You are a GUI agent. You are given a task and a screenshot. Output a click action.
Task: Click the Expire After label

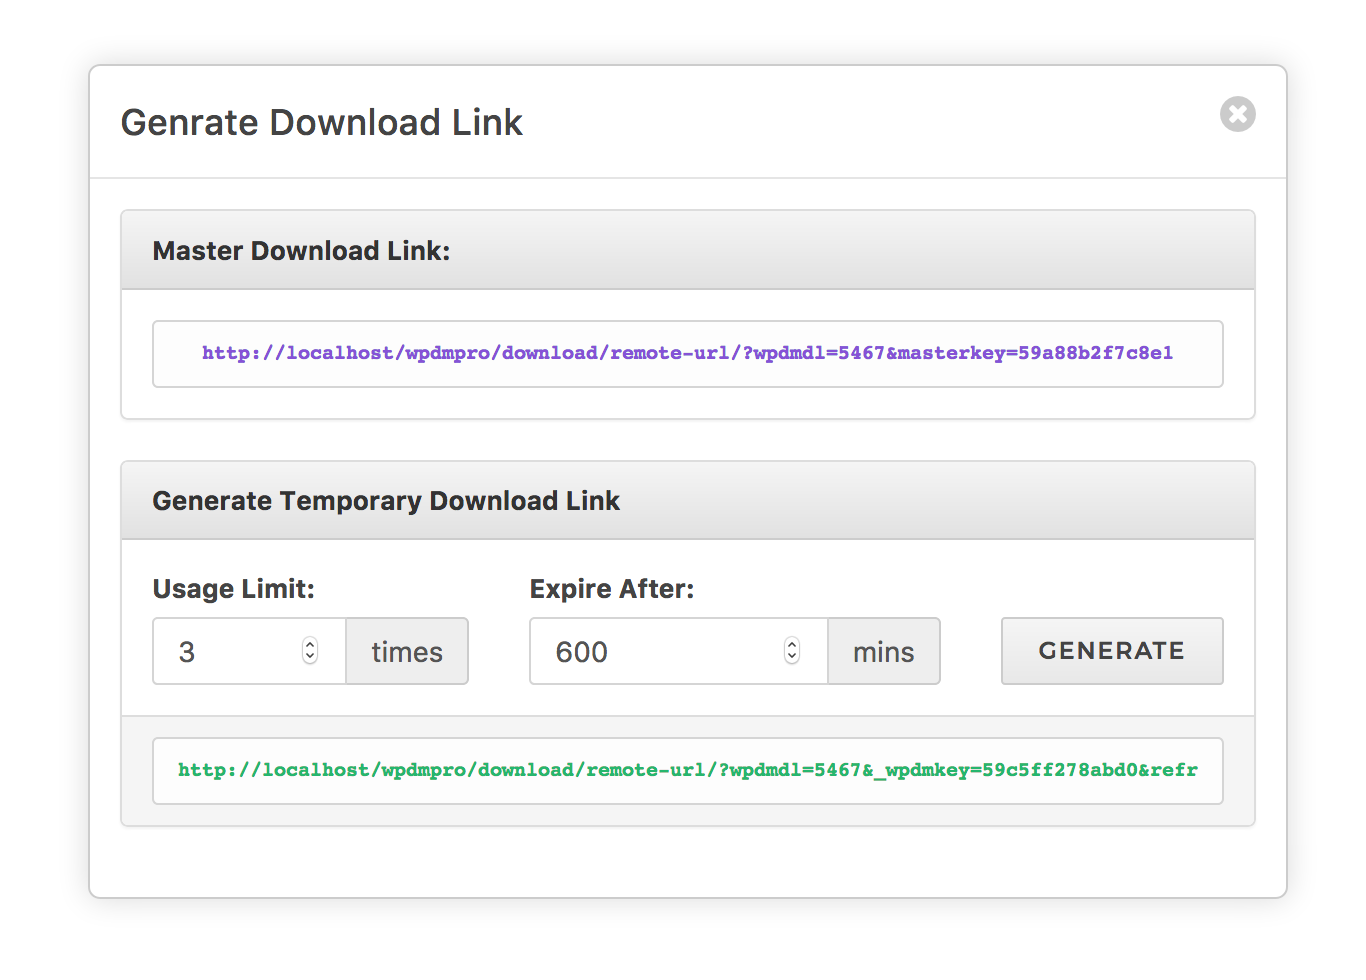click(x=612, y=589)
